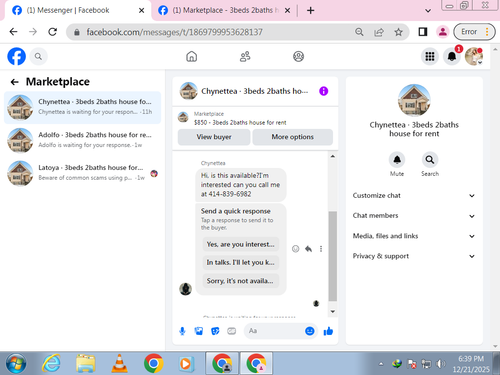Click the chat scrollbar up arrow

[332, 156]
